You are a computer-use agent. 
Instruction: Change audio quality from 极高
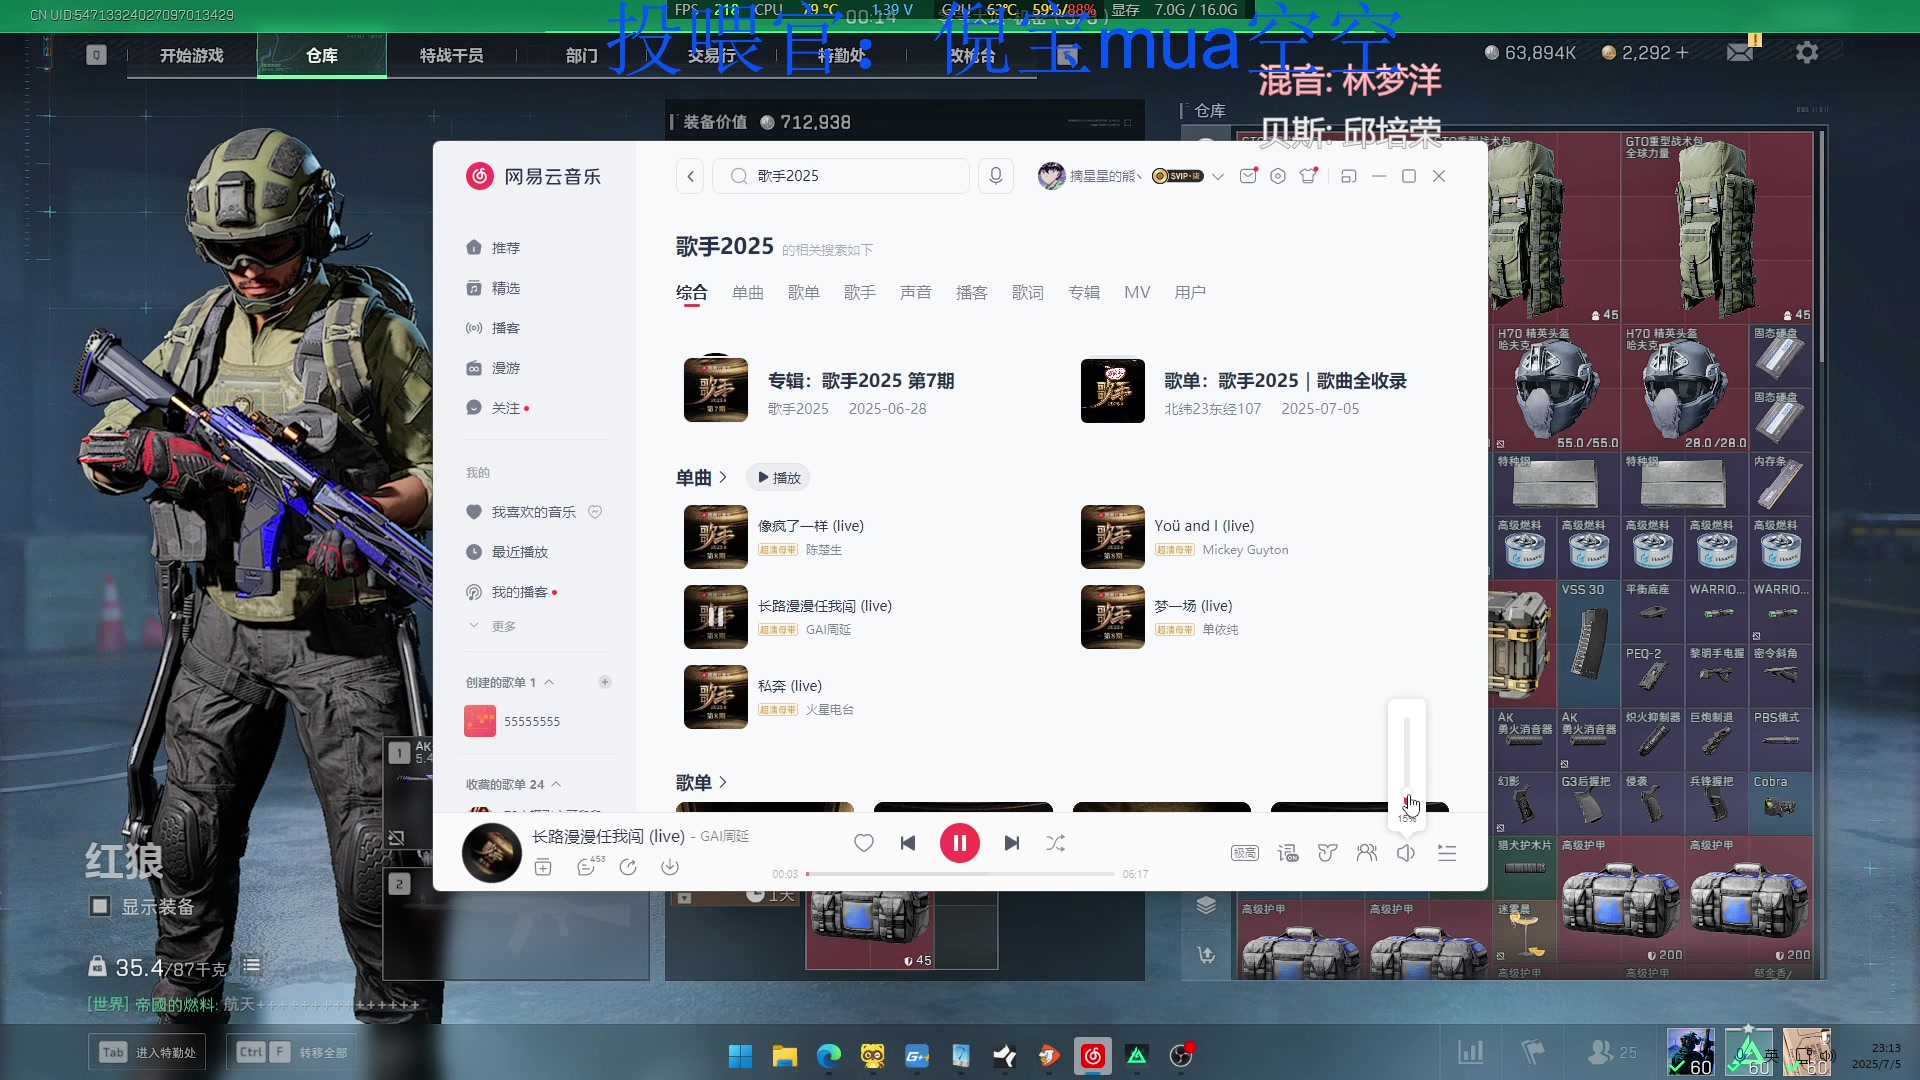click(x=1244, y=853)
